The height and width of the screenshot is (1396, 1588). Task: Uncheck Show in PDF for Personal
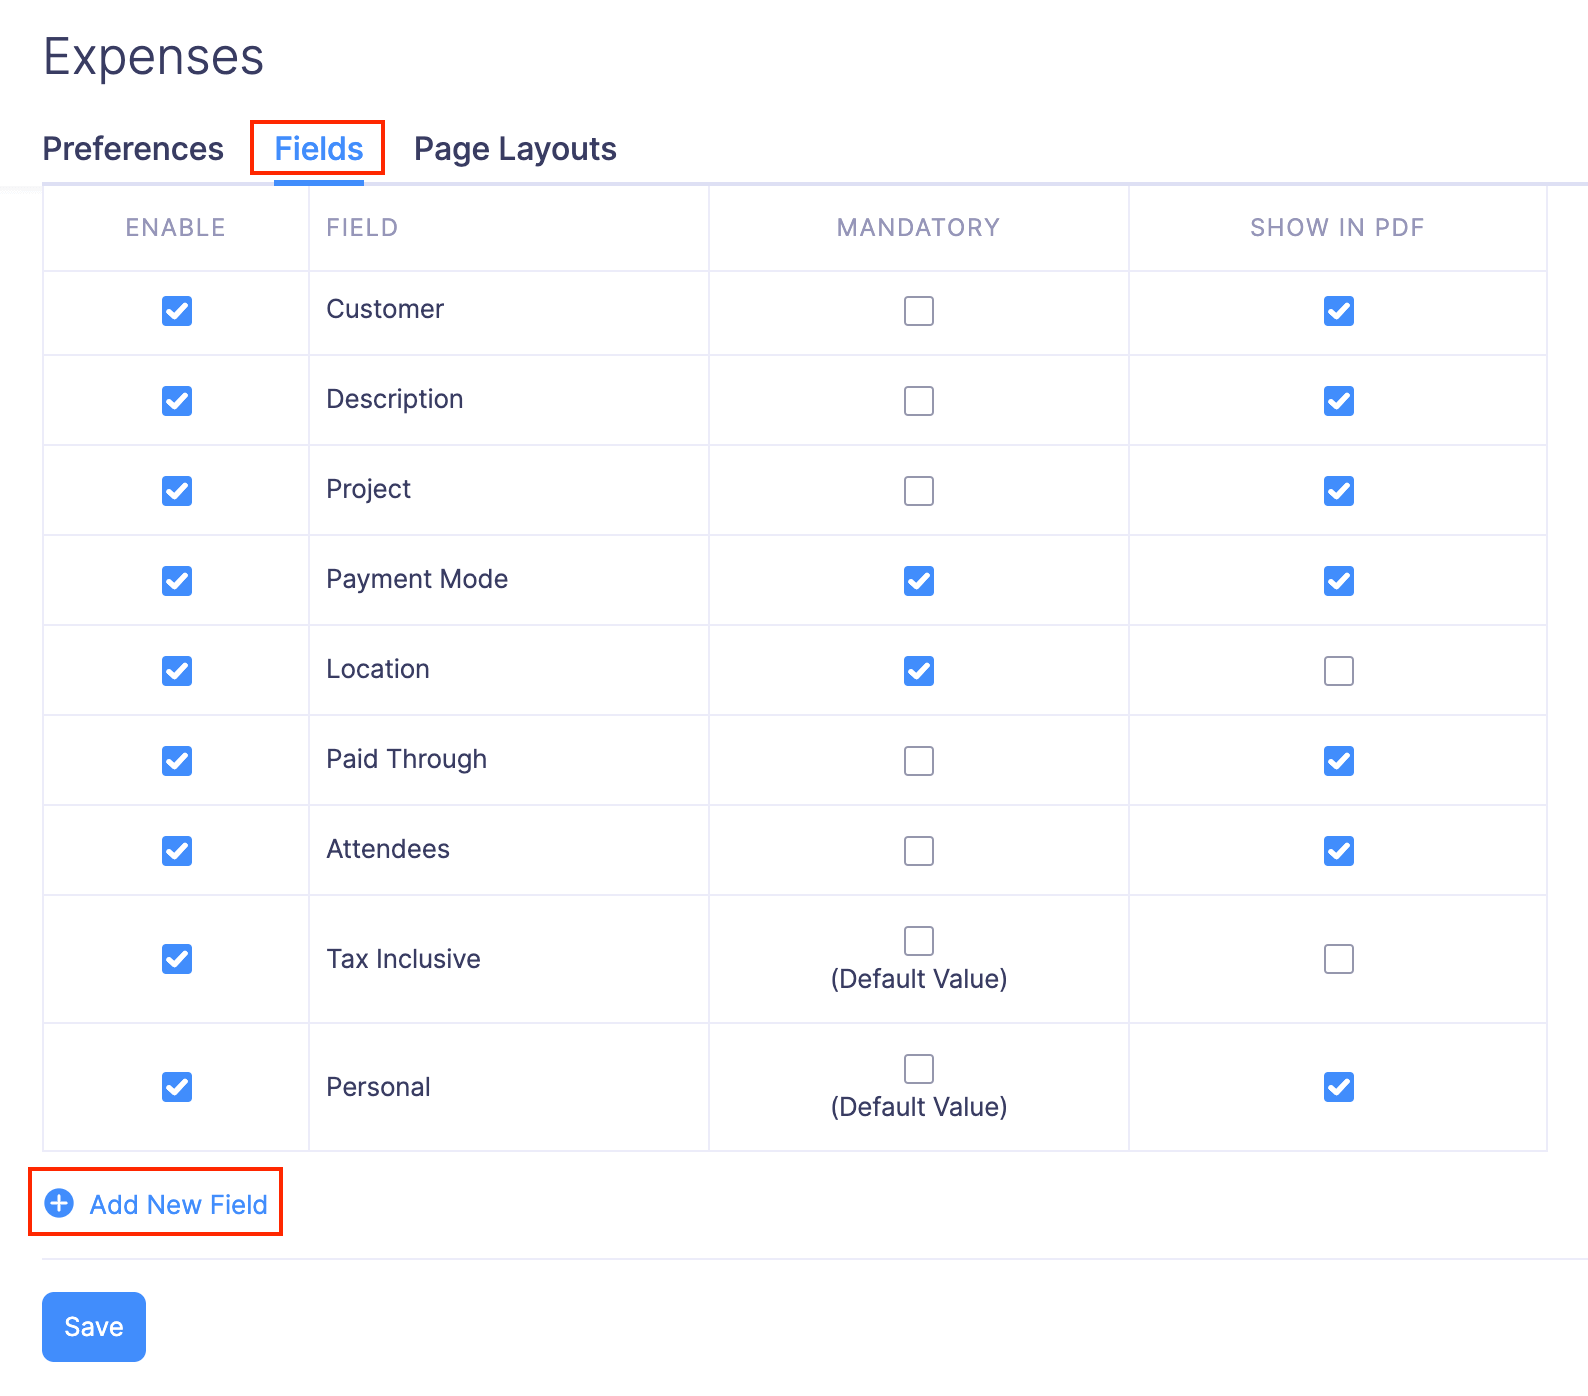pos(1338,1087)
